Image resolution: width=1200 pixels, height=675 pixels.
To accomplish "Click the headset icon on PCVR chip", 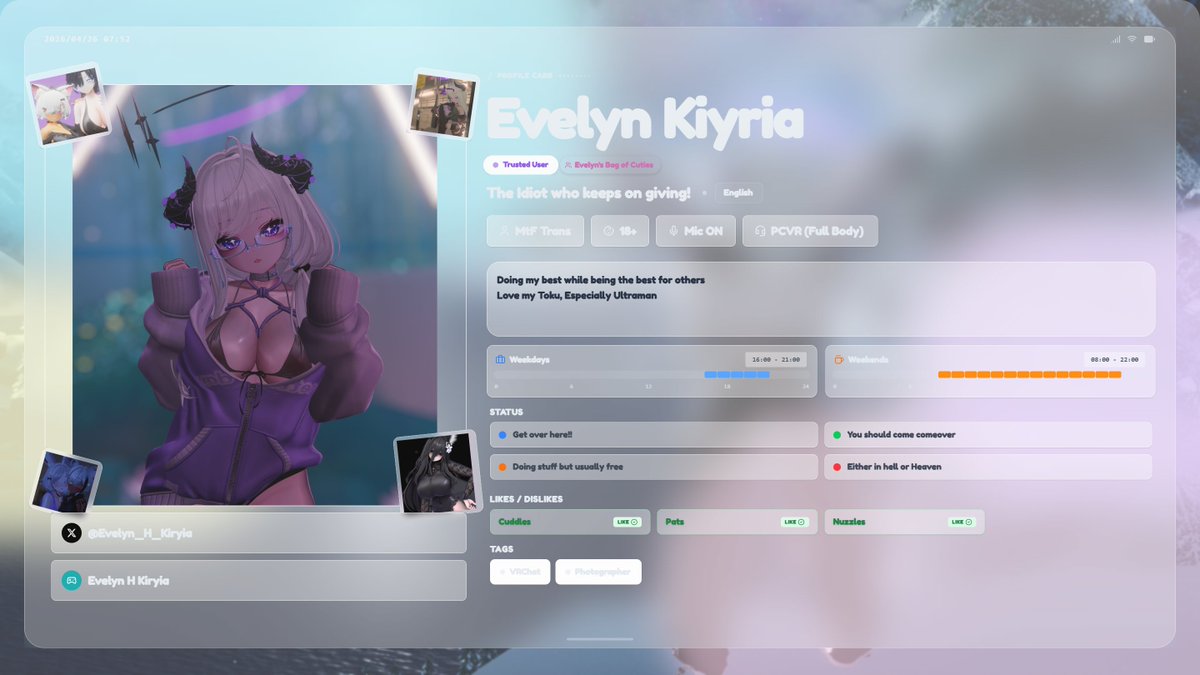I will (760, 231).
